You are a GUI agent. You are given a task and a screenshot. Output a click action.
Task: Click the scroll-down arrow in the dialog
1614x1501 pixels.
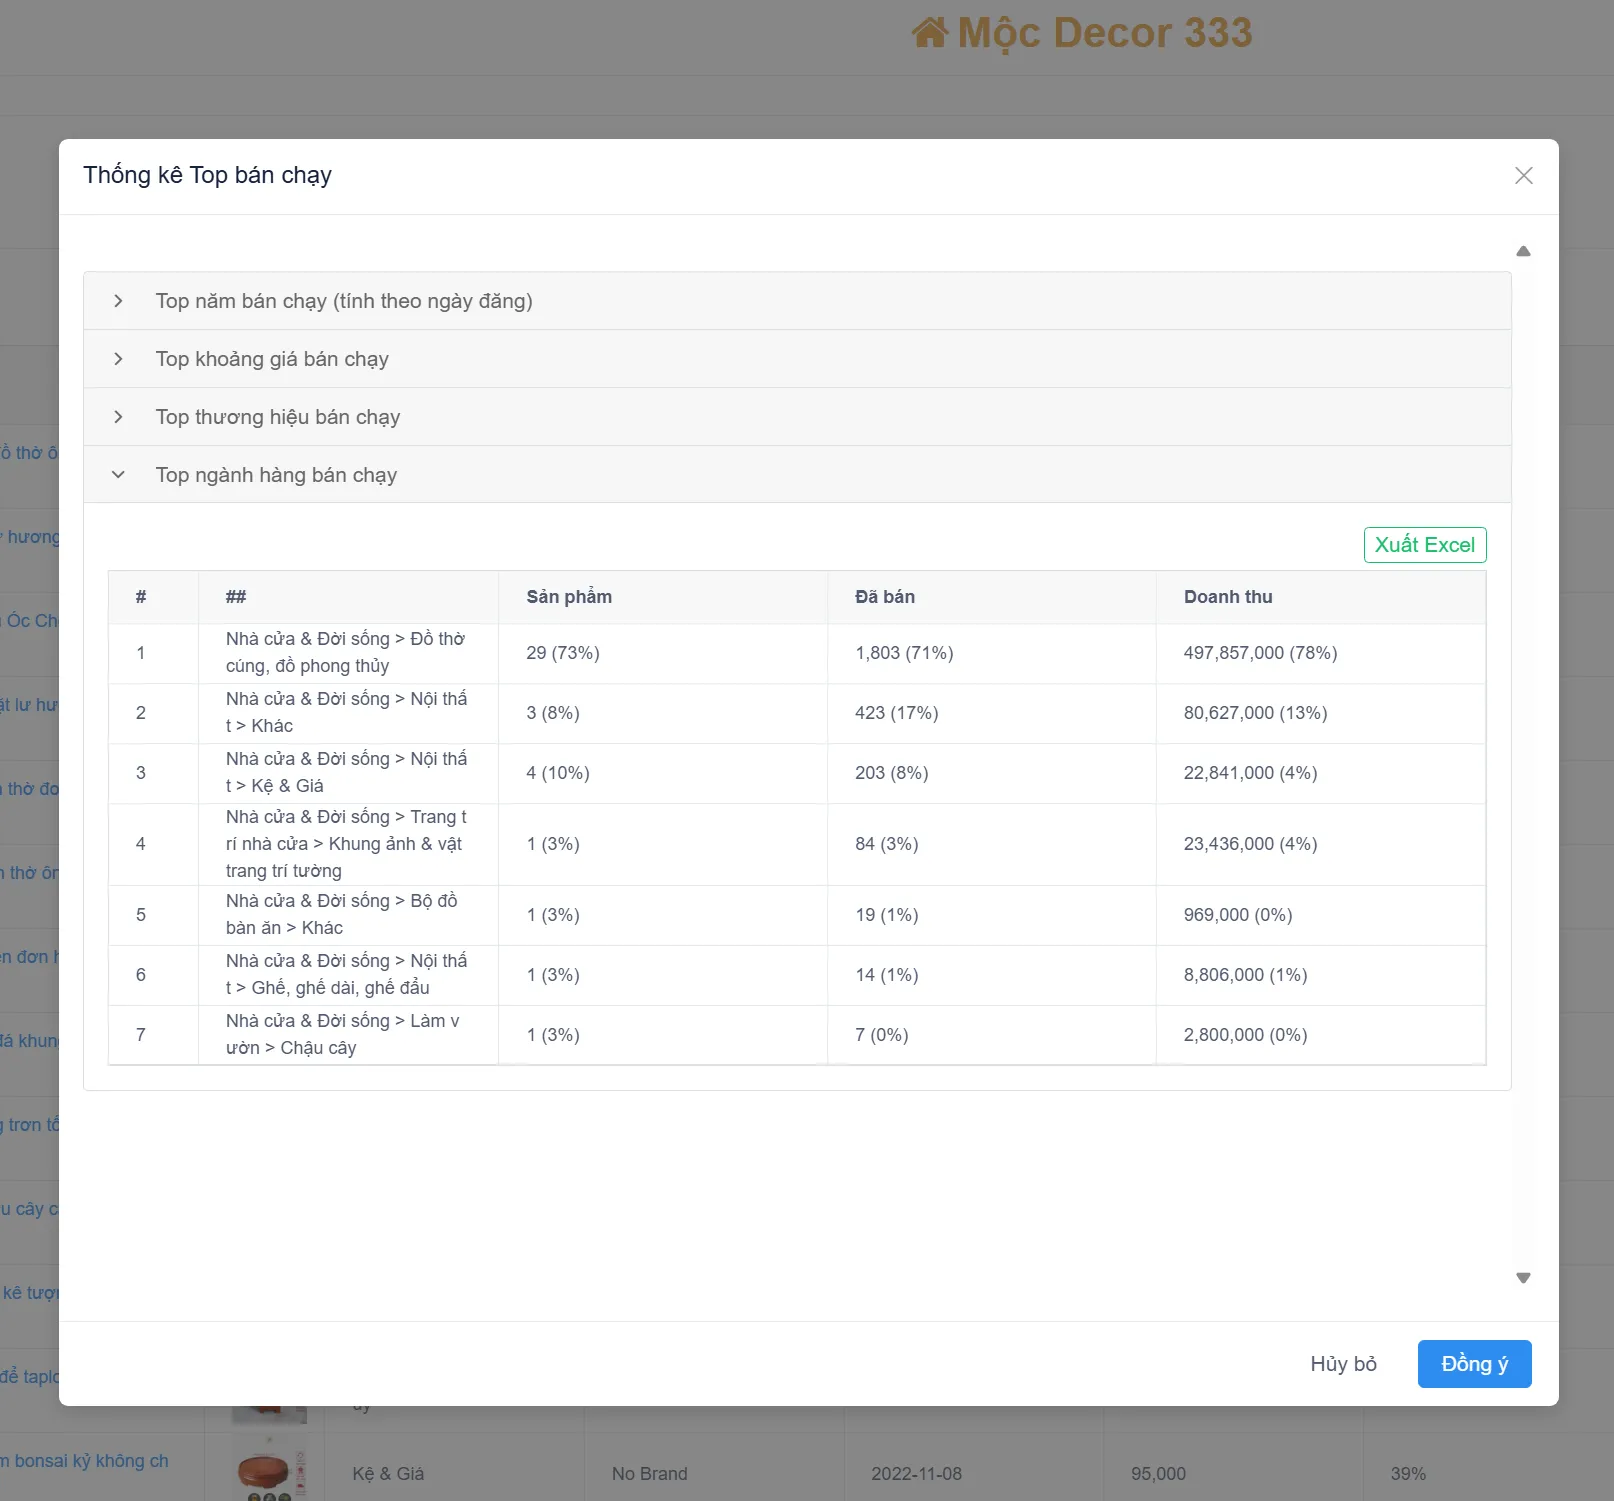point(1523,1278)
